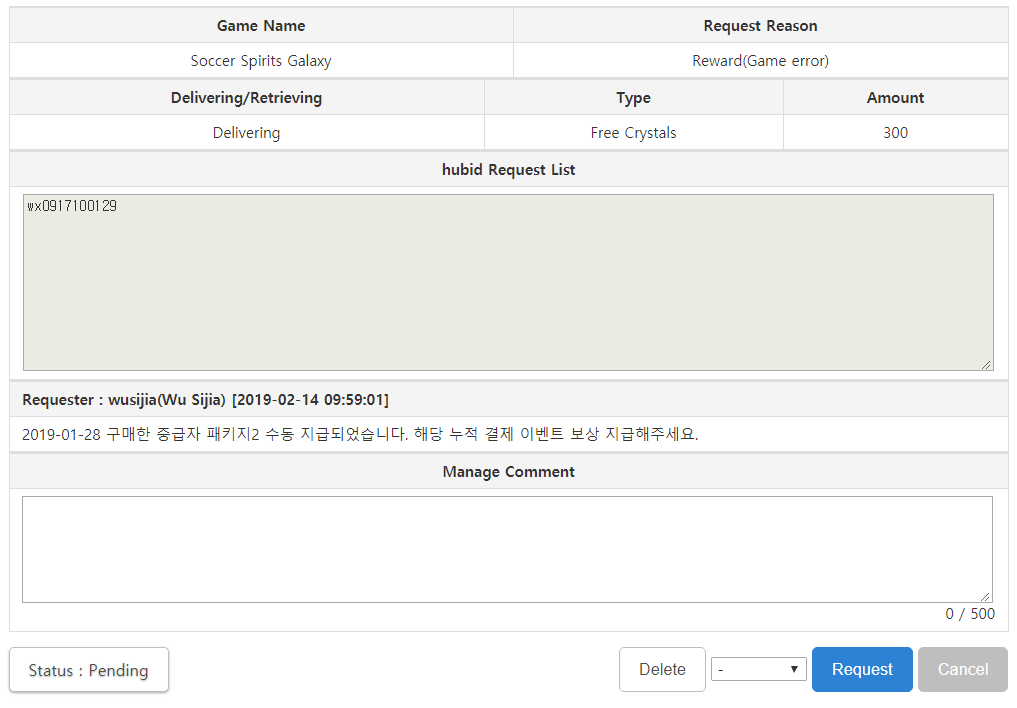Click the Manage Comment heading
This screenshot has height=708, width=1017.
coord(508,471)
